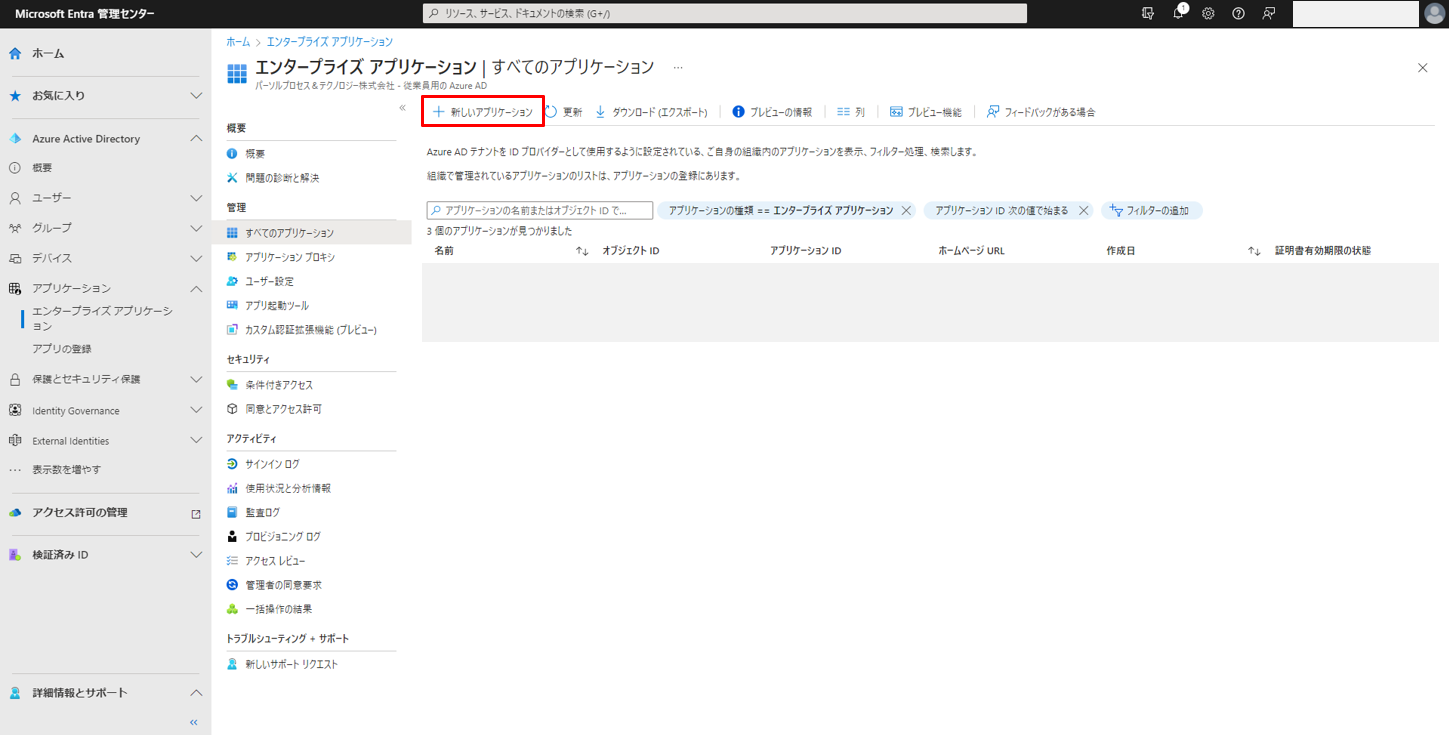This screenshot has width=1449, height=735.
Task: Expand the 検証済み ID chevron
Action: (x=196, y=554)
